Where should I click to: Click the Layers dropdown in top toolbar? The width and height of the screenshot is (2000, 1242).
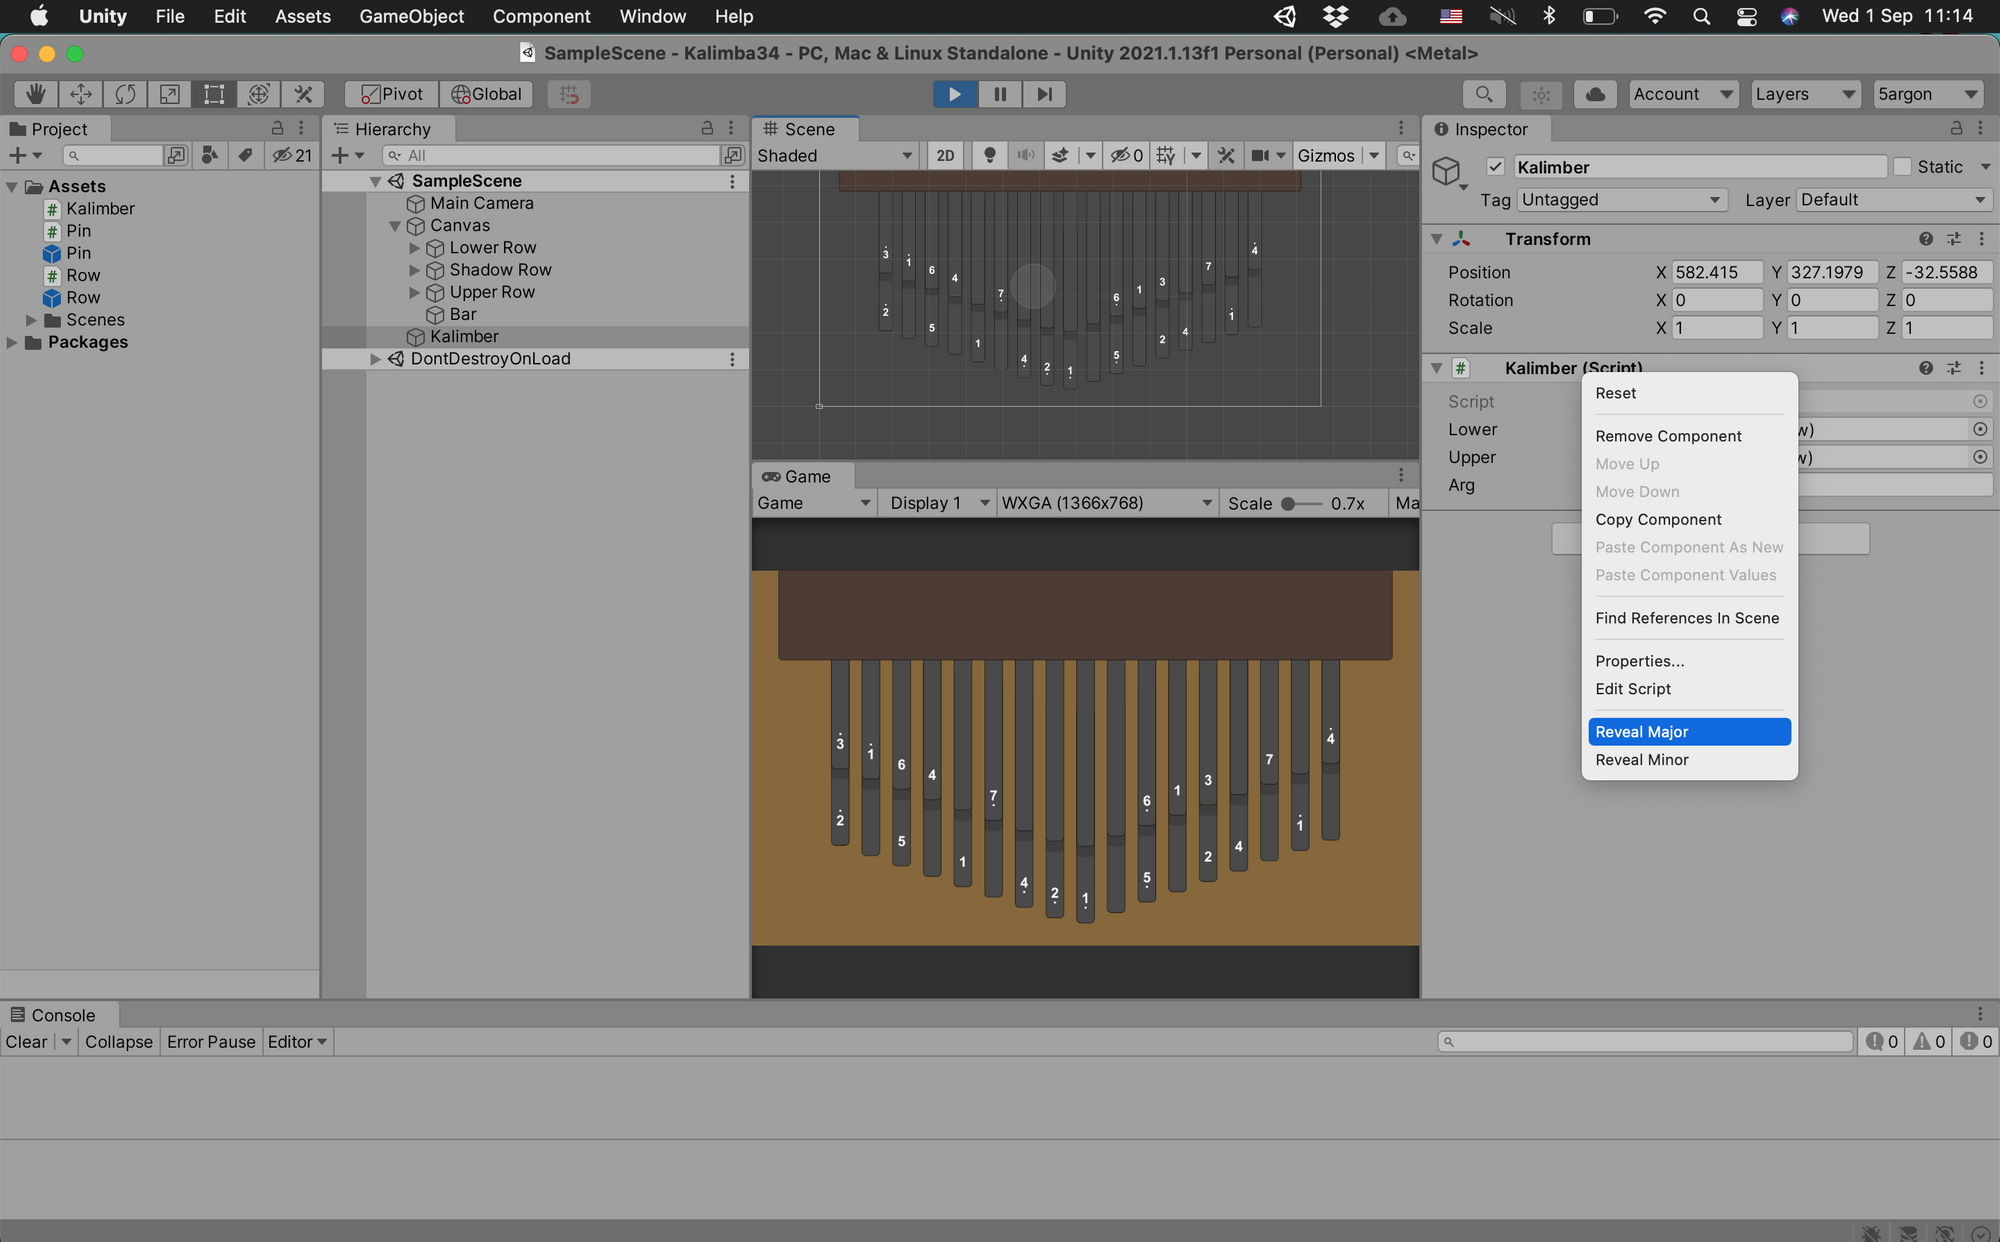pos(1805,93)
